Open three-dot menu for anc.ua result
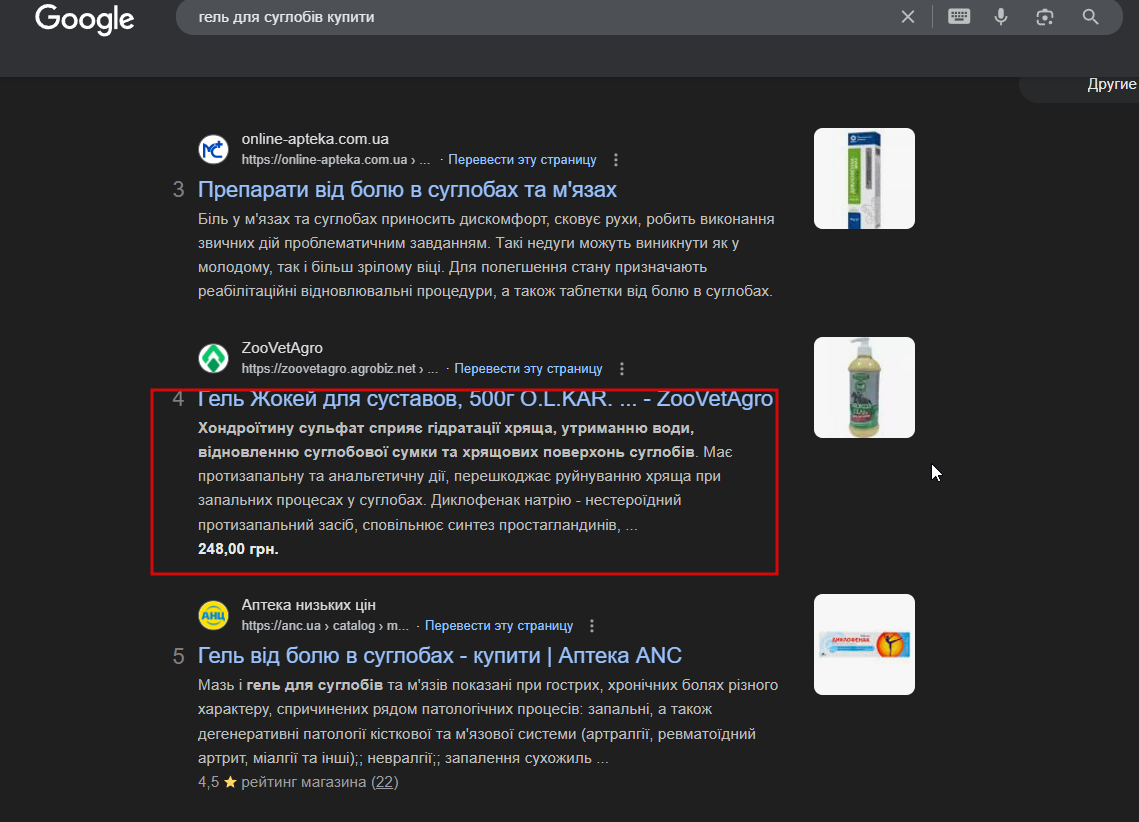Viewport: 1139px width, 822px height. pyautogui.click(x=592, y=626)
